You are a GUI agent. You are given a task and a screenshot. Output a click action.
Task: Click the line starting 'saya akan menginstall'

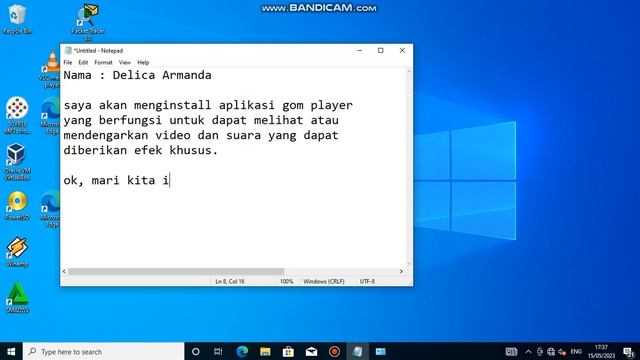(x=208, y=105)
